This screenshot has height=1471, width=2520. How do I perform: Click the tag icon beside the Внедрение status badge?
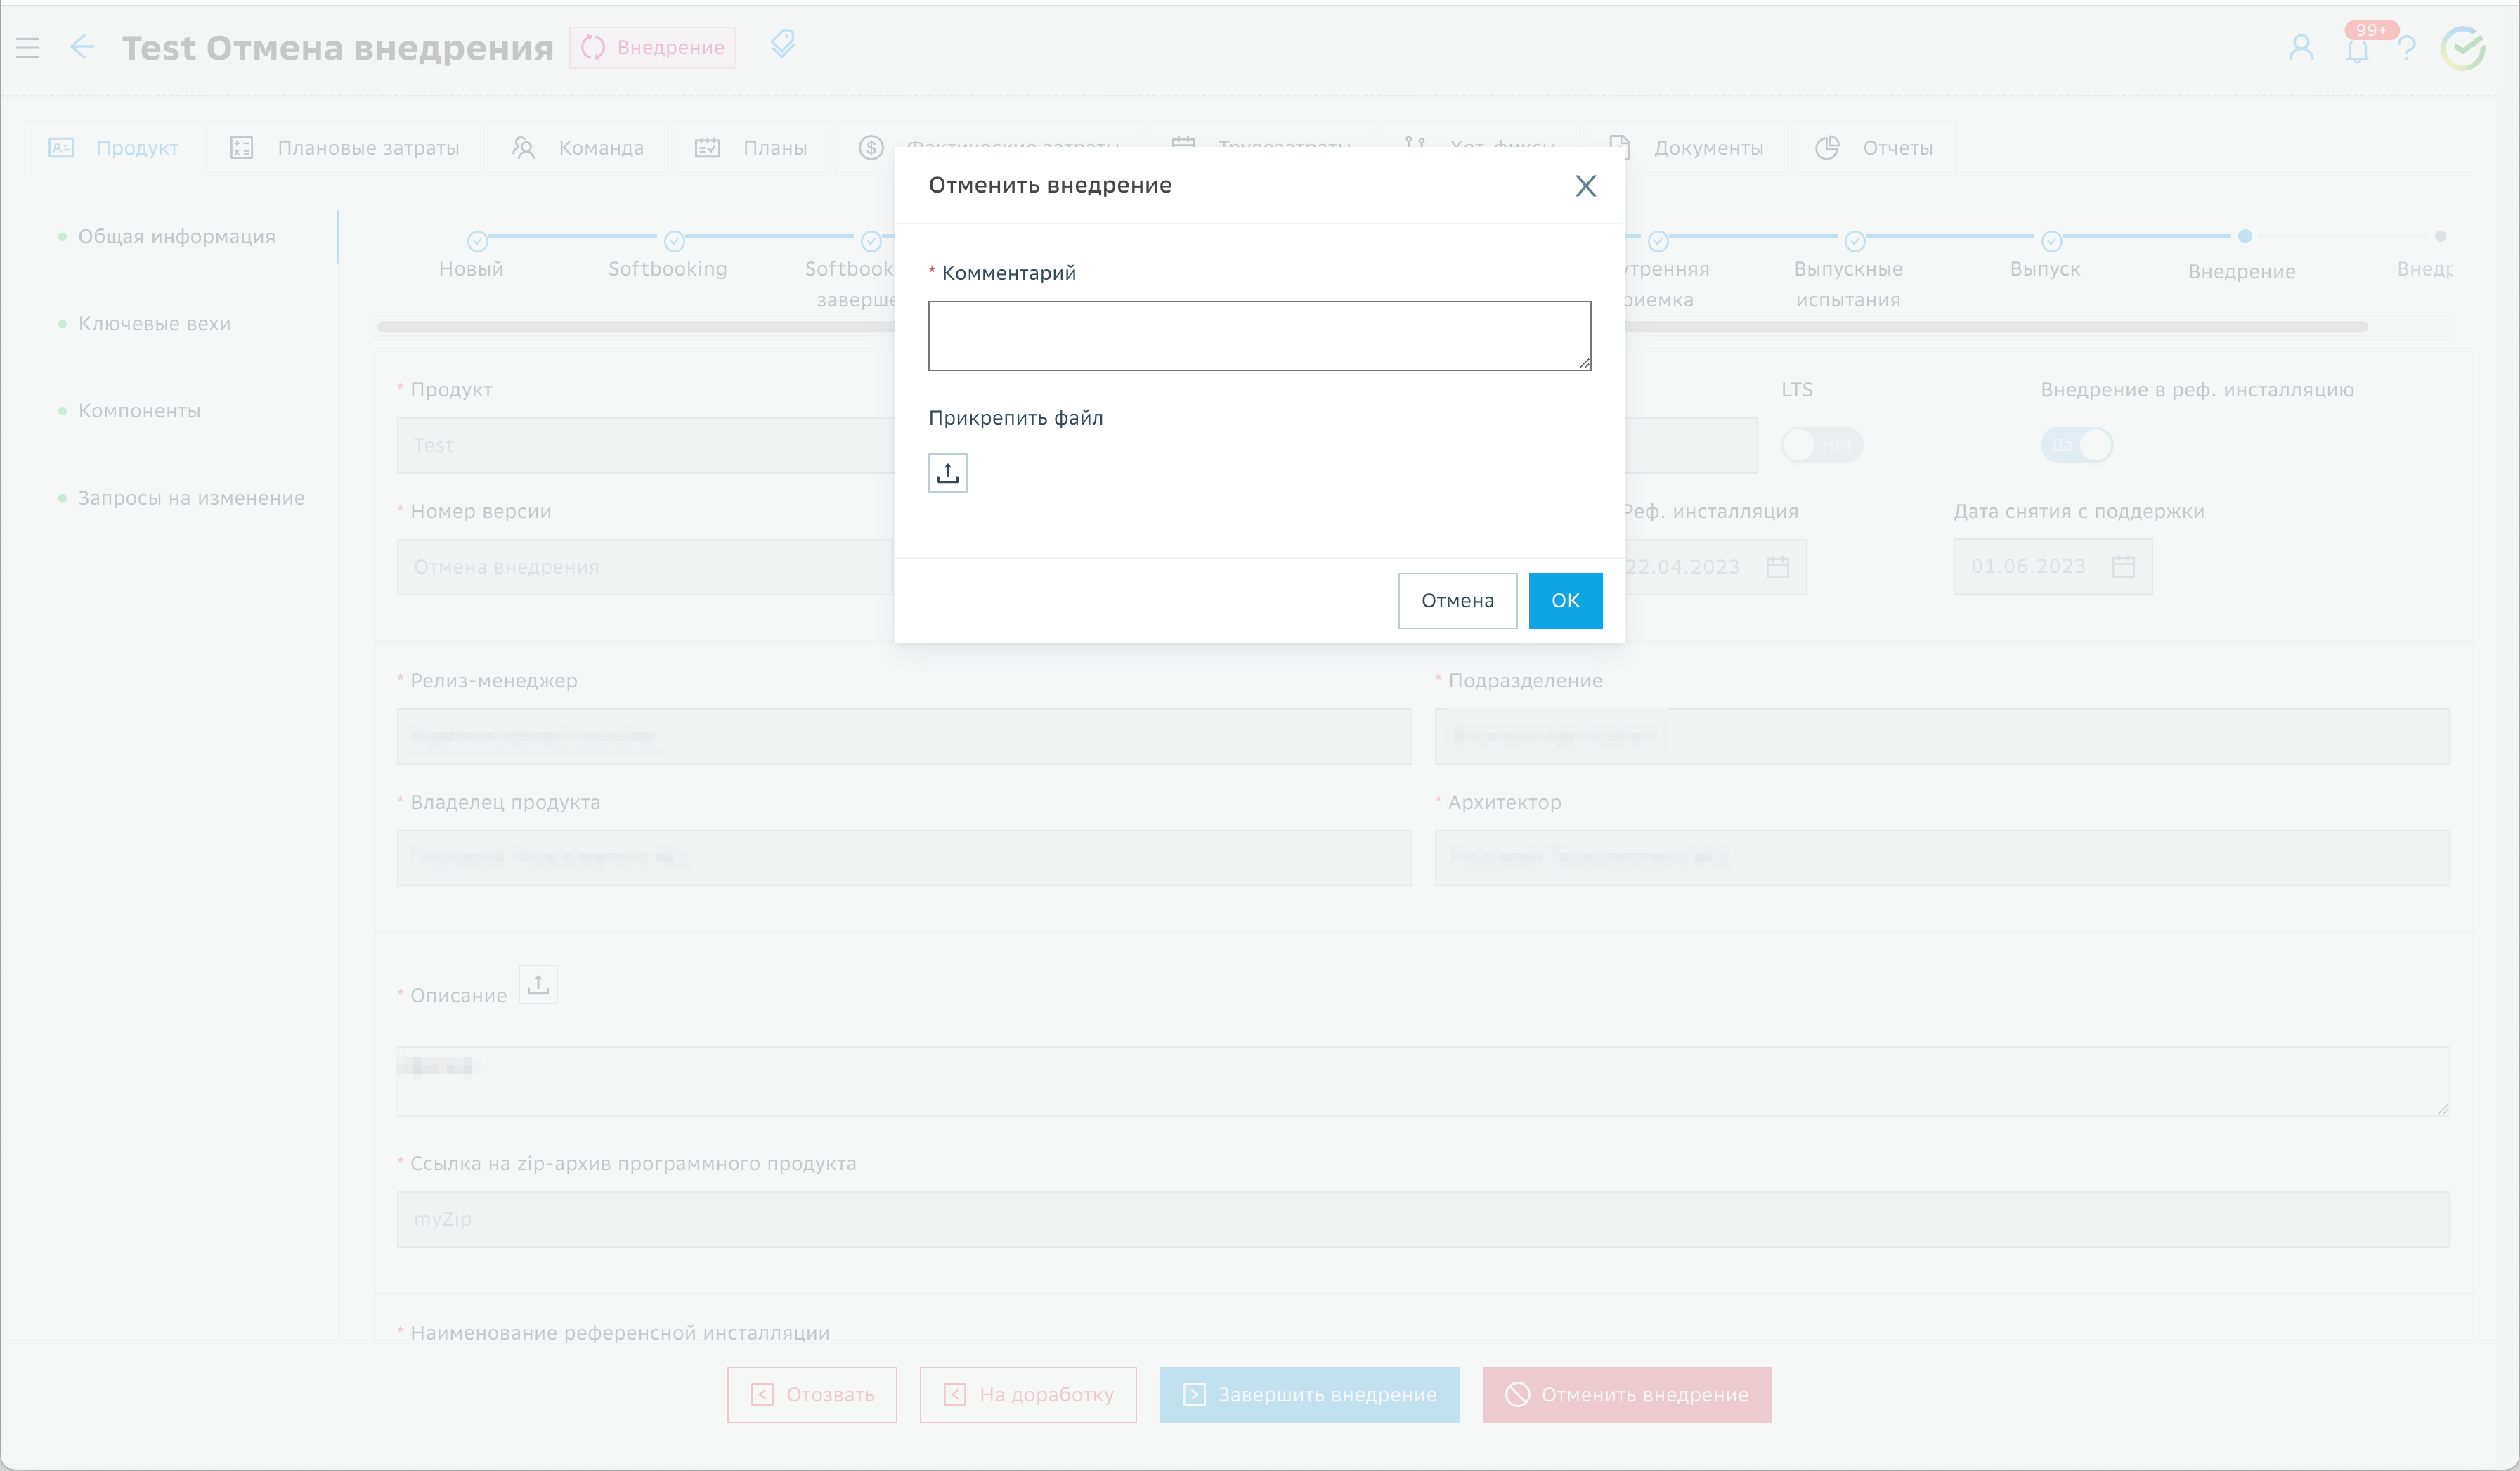pyautogui.click(x=783, y=44)
